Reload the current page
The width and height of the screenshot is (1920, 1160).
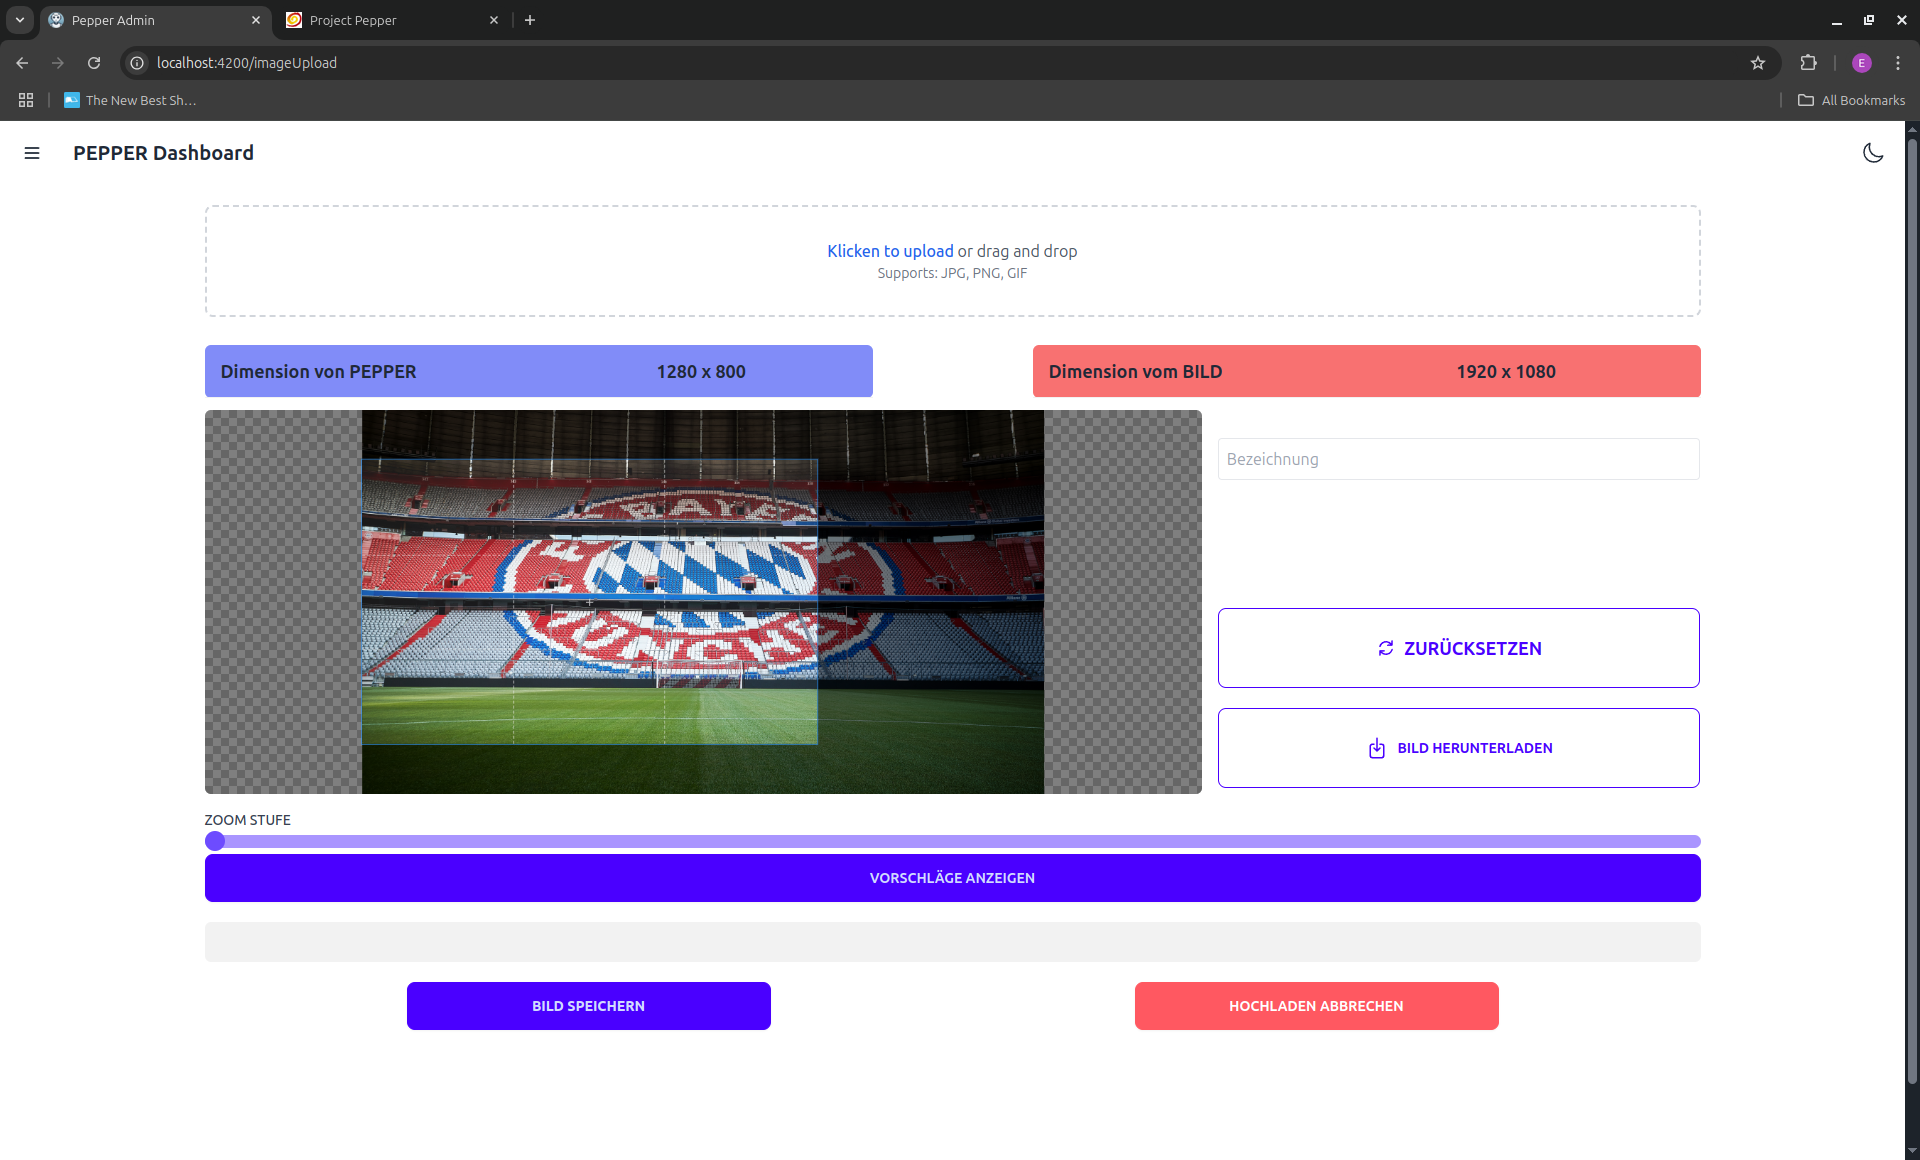[94, 63]
